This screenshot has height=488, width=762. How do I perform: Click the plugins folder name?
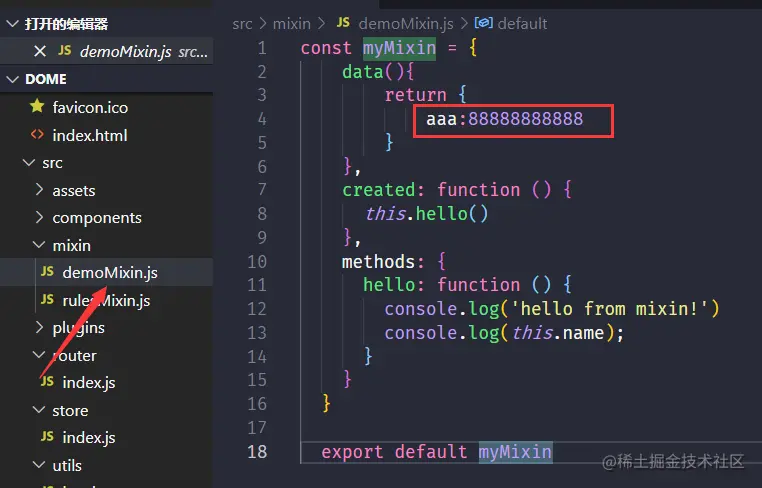[x=78, y=328]
